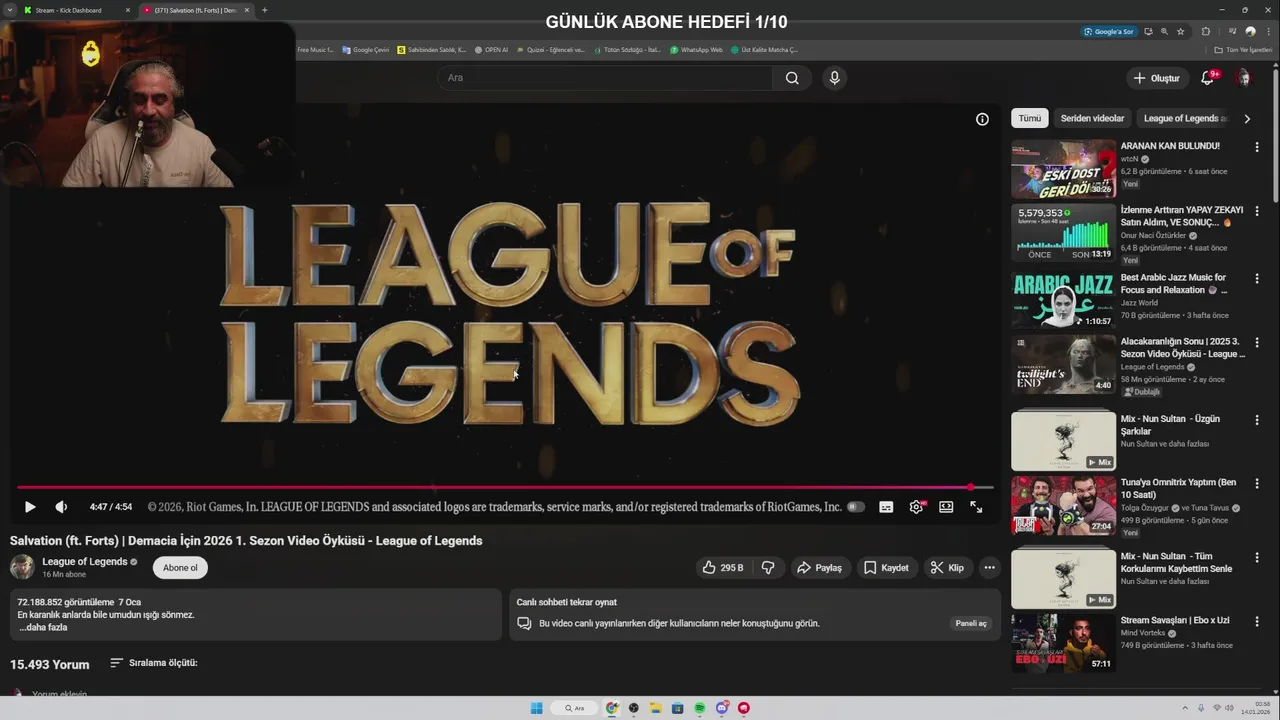Expand the description with ...daha fazla
Screen dimensions: 1280x720
pyautogui.click(x=43, y=628)
